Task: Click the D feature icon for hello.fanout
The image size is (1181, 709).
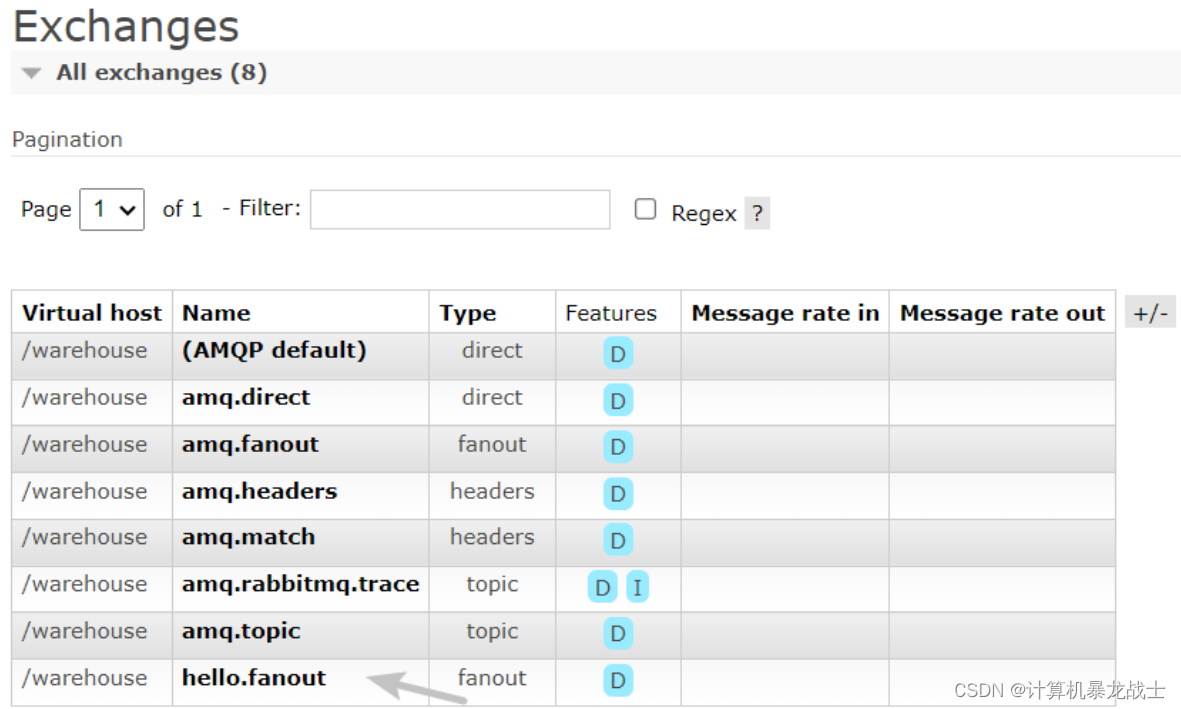Action: click(x=617, y=680)
